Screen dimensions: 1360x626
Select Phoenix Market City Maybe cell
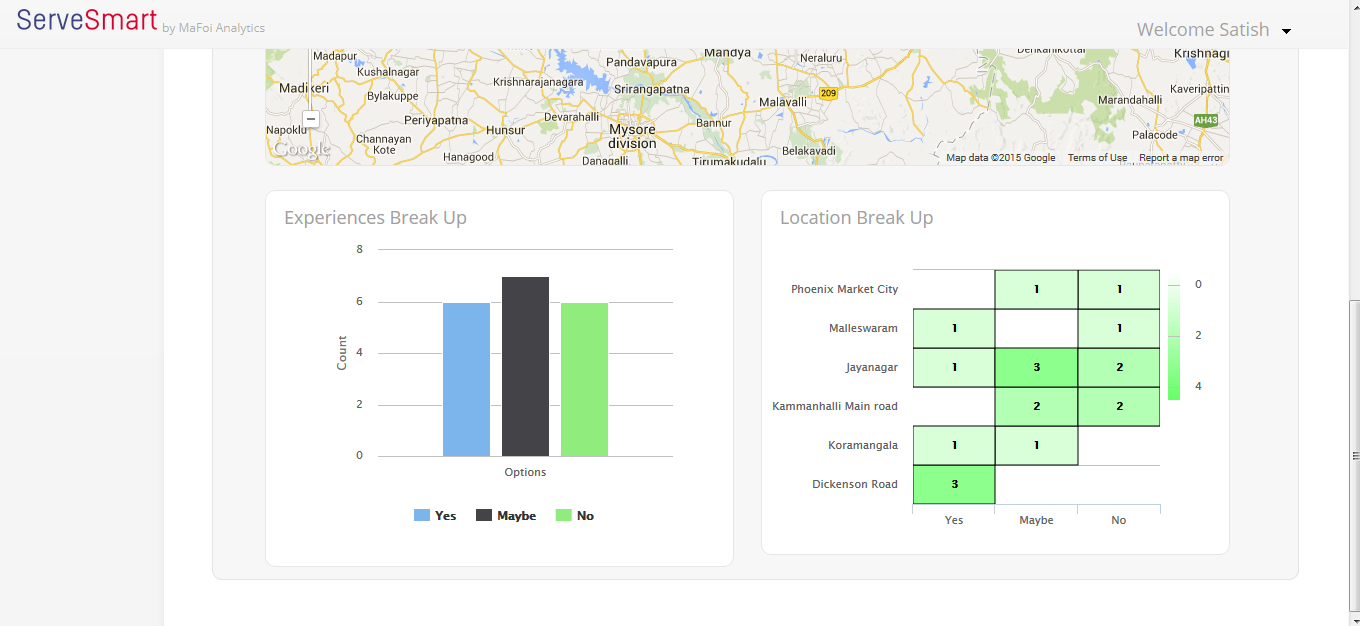[x=1036, y=290]
